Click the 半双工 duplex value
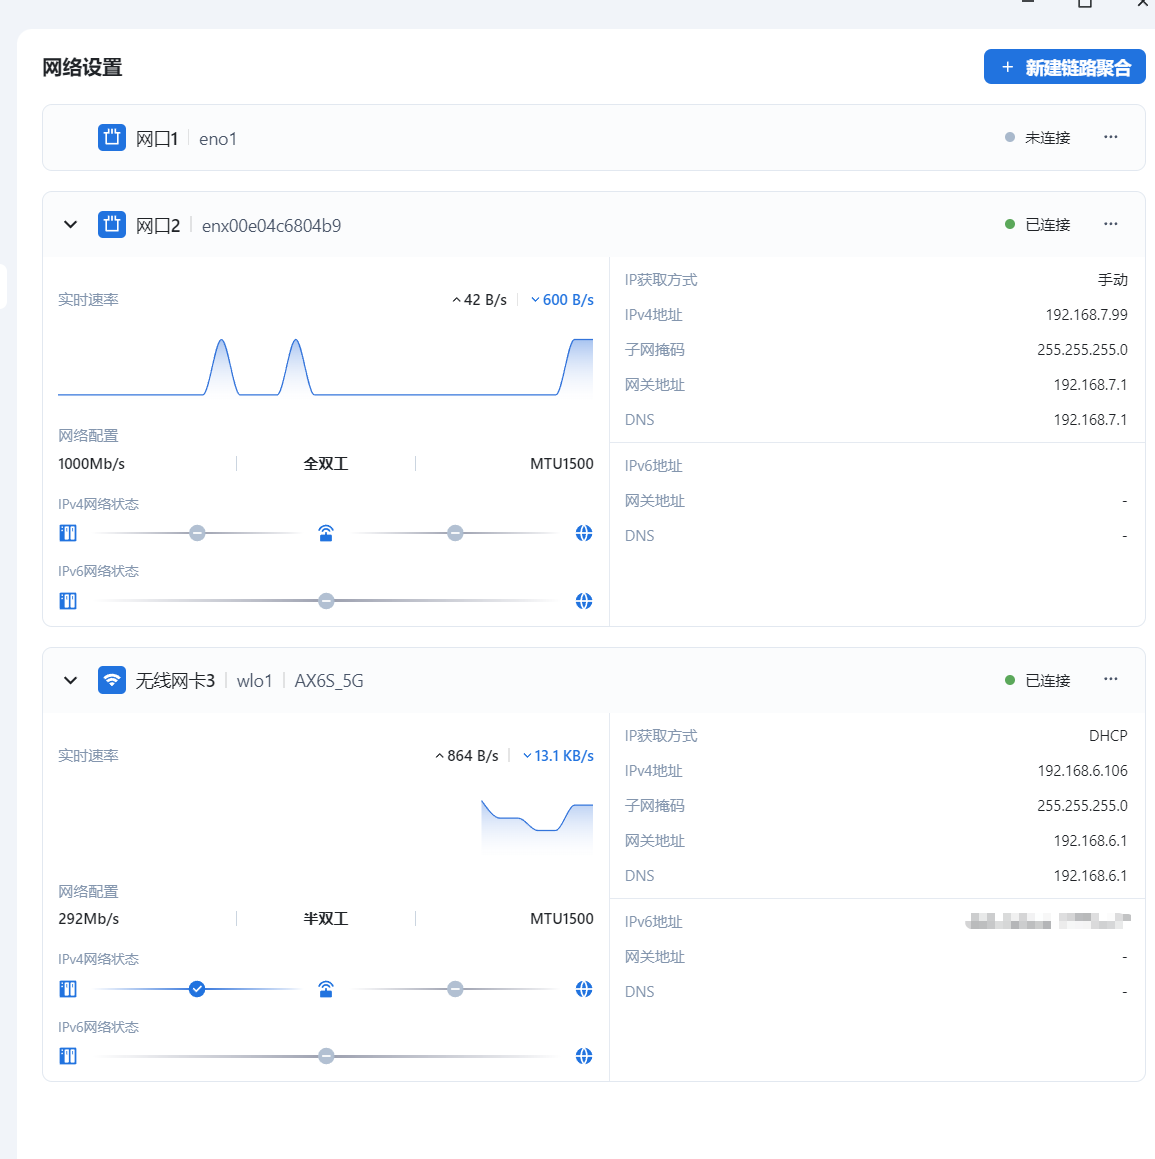The image size is (1155, 1159). click(x=326, y=919)
